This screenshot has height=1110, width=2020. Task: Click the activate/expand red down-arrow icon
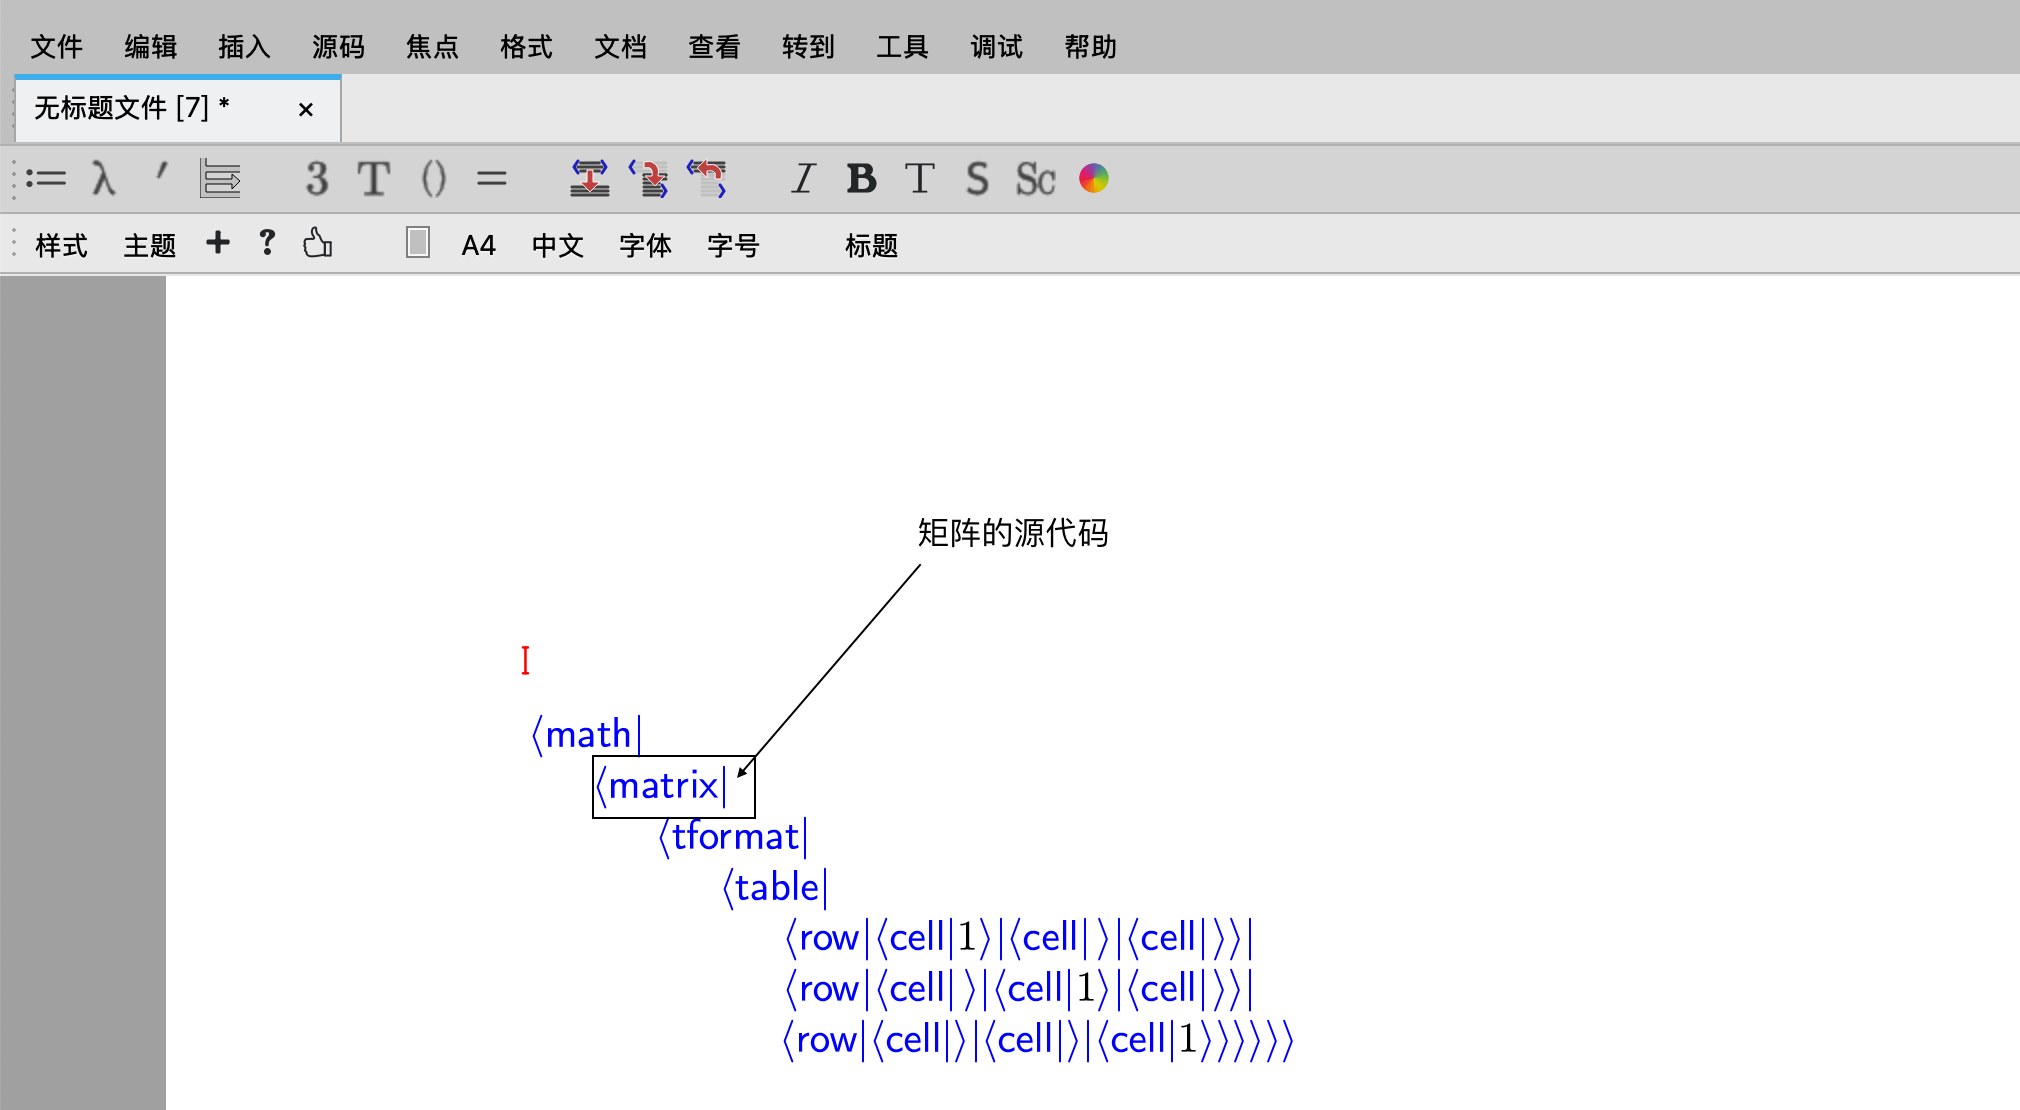[x=589, y=179]
